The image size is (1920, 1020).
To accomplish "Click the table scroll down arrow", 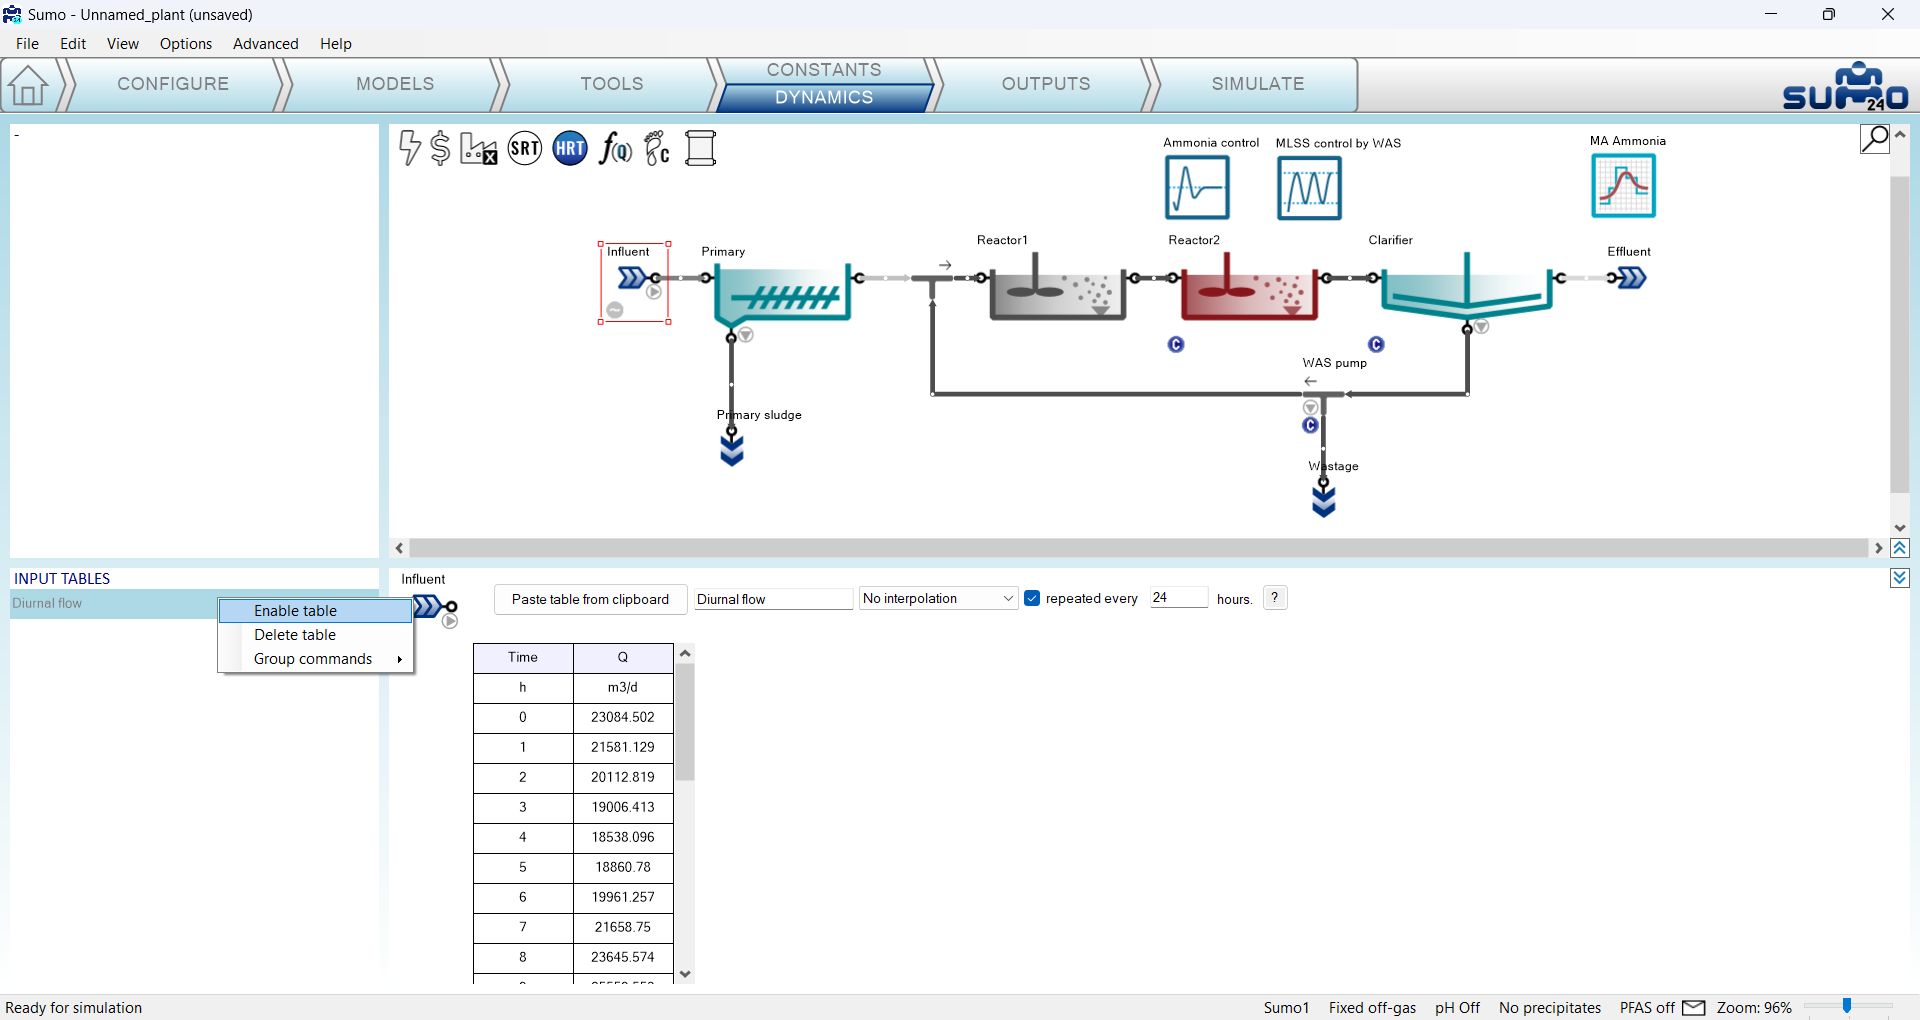I will [685, 974].
